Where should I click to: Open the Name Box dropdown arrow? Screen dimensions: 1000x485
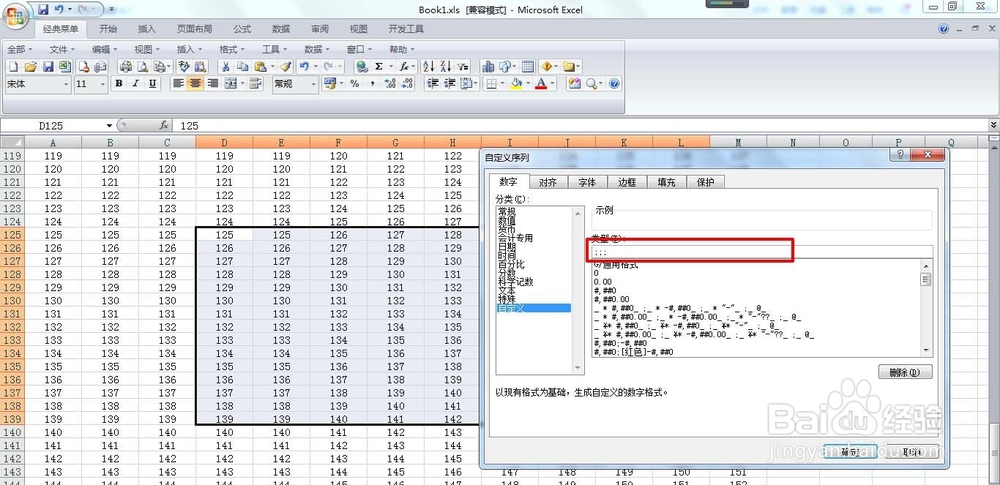(x=109, y=126)
